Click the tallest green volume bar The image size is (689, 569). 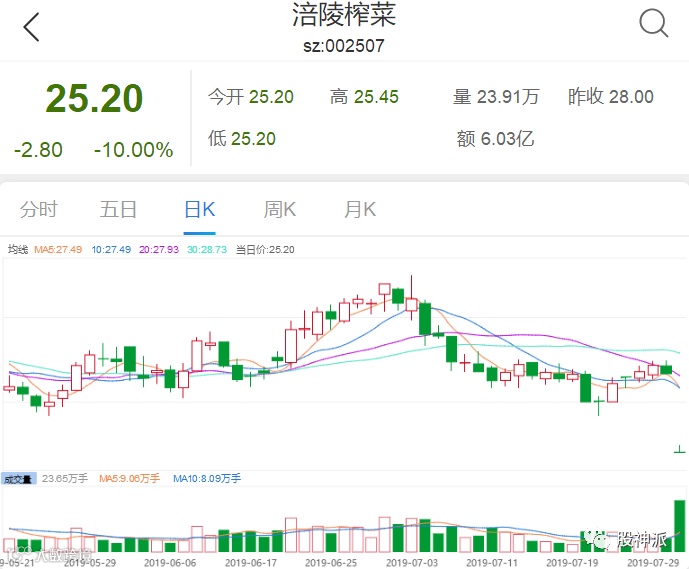tap(680, 526)
